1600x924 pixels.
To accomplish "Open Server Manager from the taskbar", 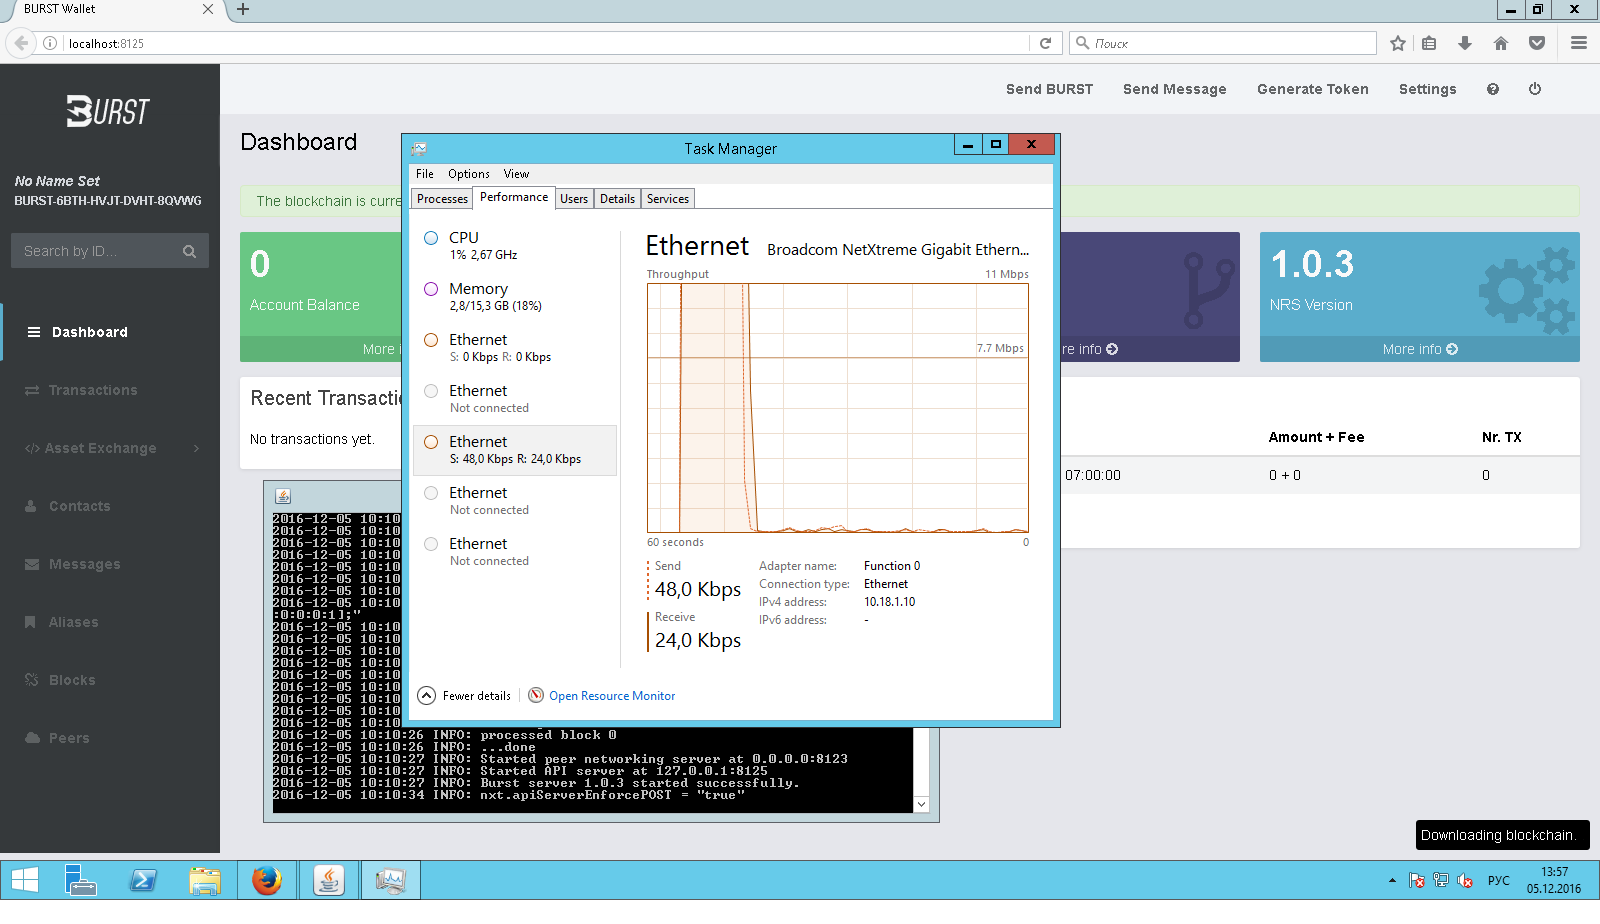I will tap(80, 880).
